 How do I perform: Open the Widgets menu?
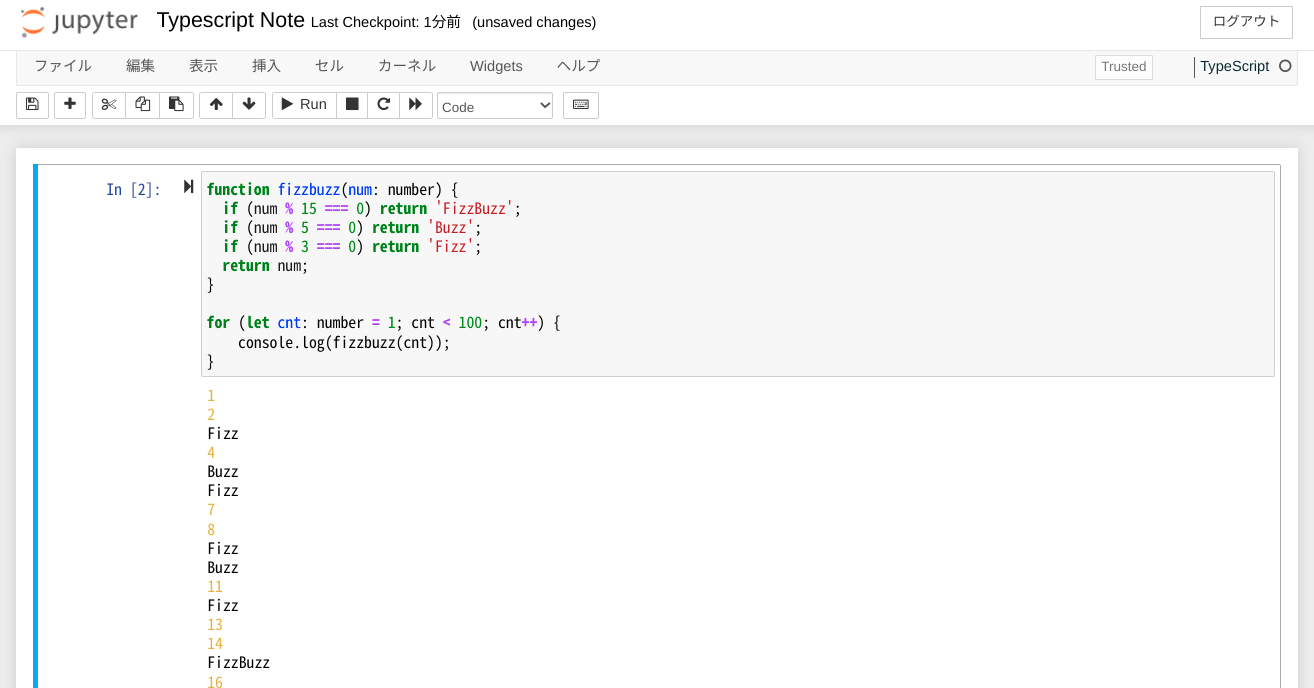[x=496, y=66]
